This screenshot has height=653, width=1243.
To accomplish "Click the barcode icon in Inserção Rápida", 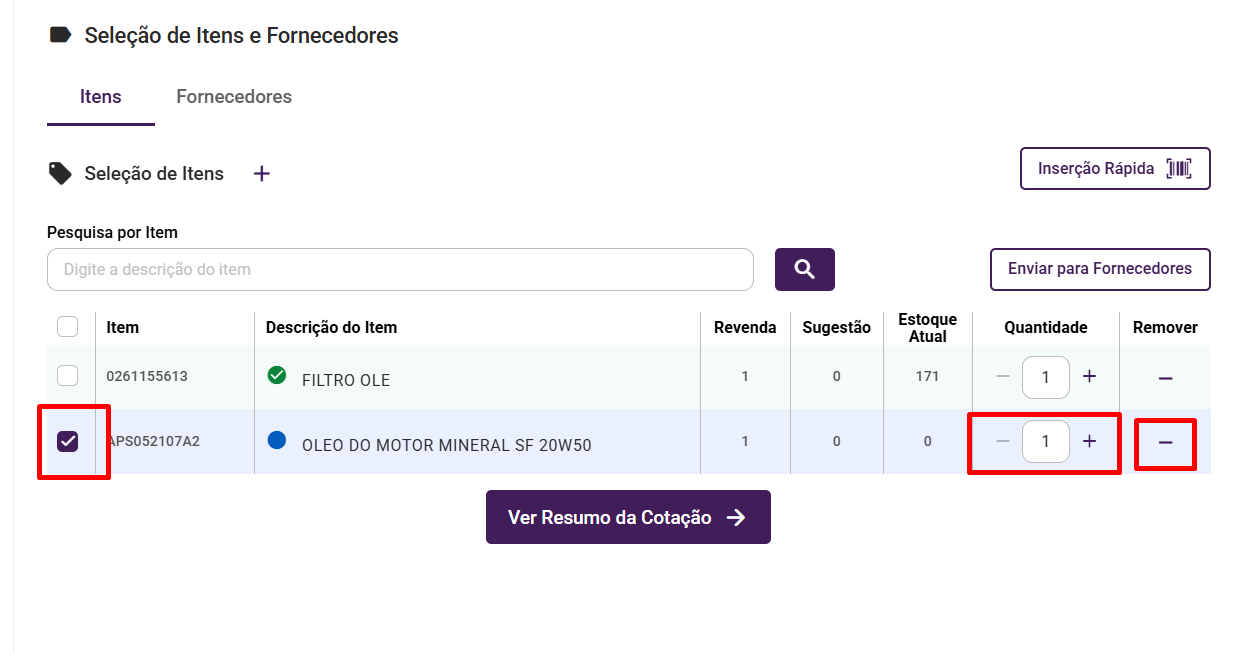I will [1179, 169].
